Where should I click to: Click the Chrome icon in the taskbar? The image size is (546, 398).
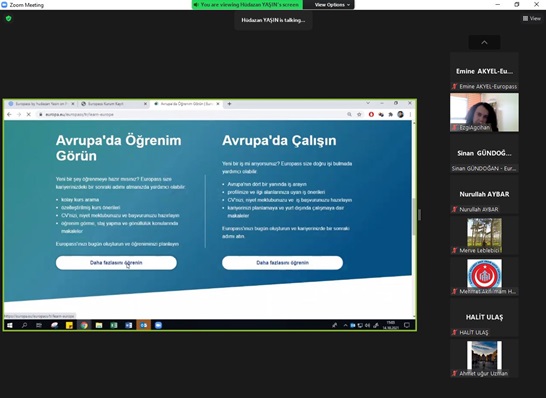tap(84, 325)
